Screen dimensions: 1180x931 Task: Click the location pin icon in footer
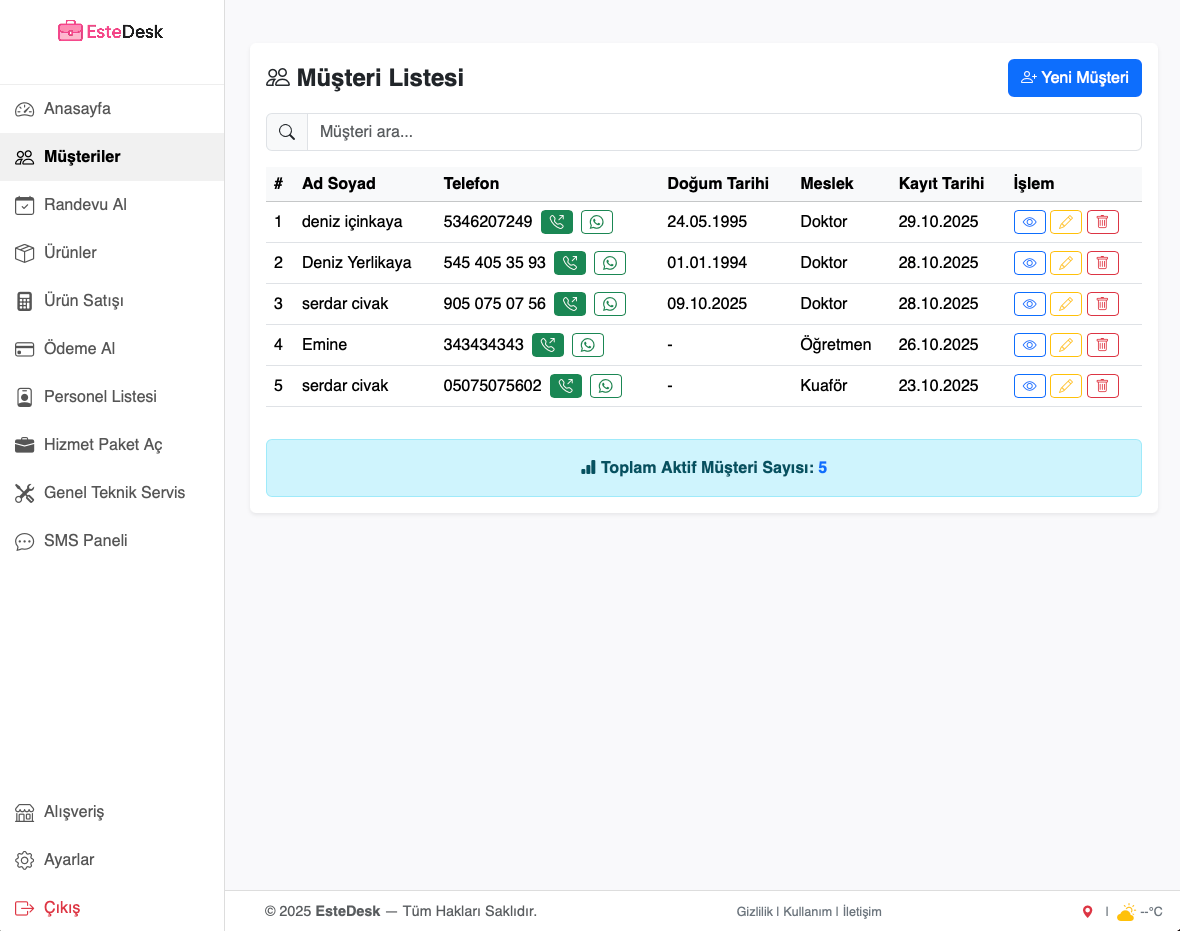[1088, 912]
